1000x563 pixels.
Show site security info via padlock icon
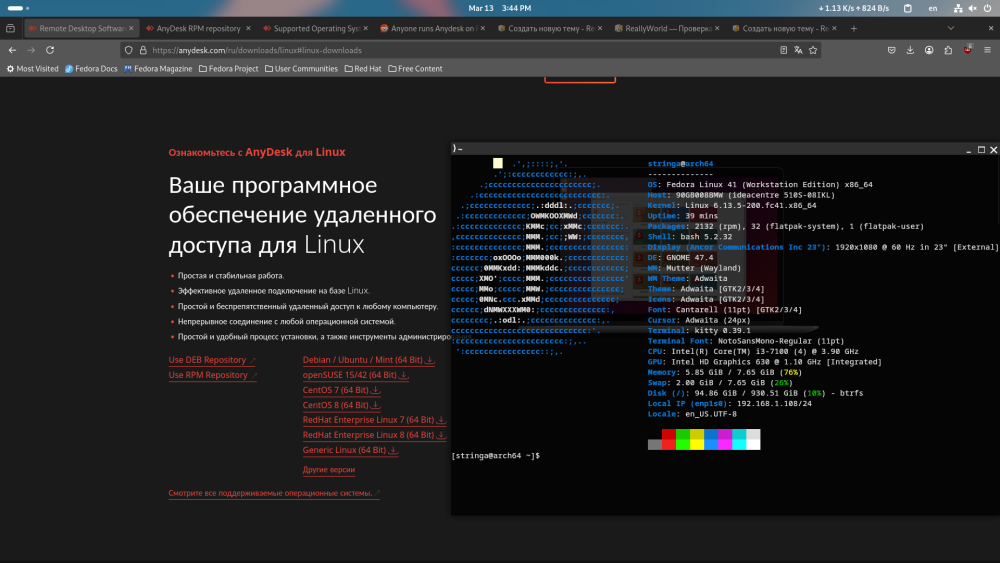143,50
